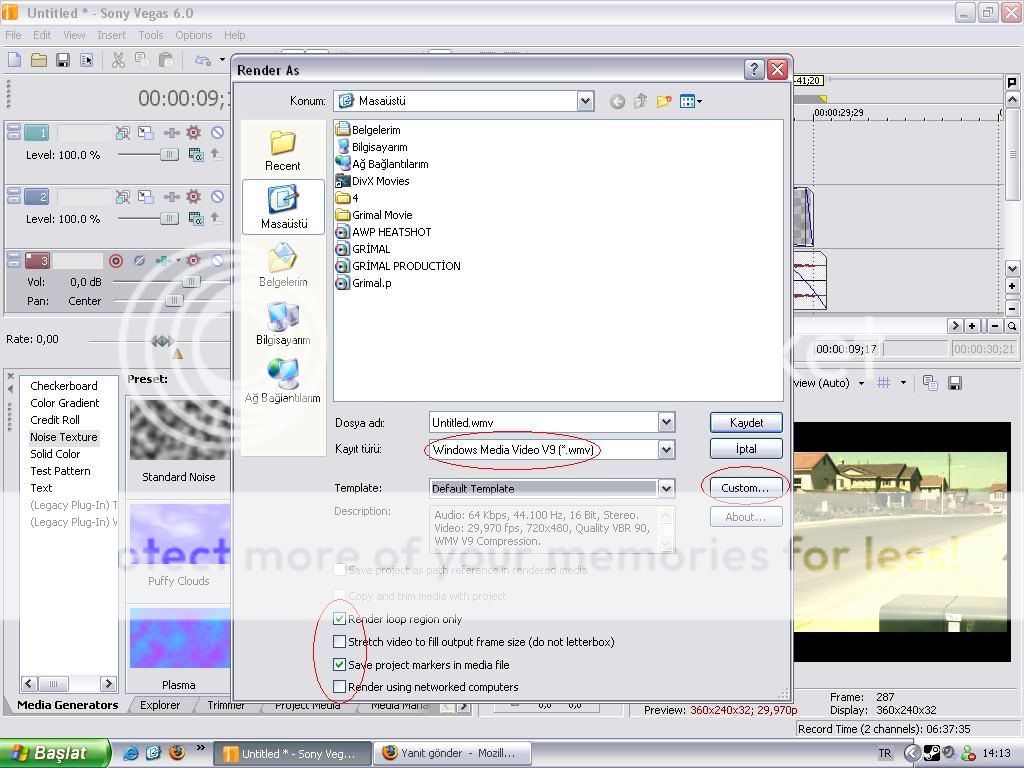
Task: Go up one folder level
Action: [640, 101]
